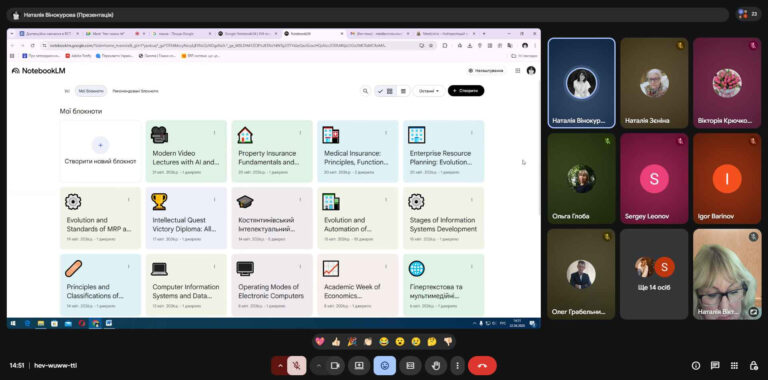Send the party popper reaction
The width and height of the screenshot is (768, 380).
pyautogui.click(x=352, y=342)
